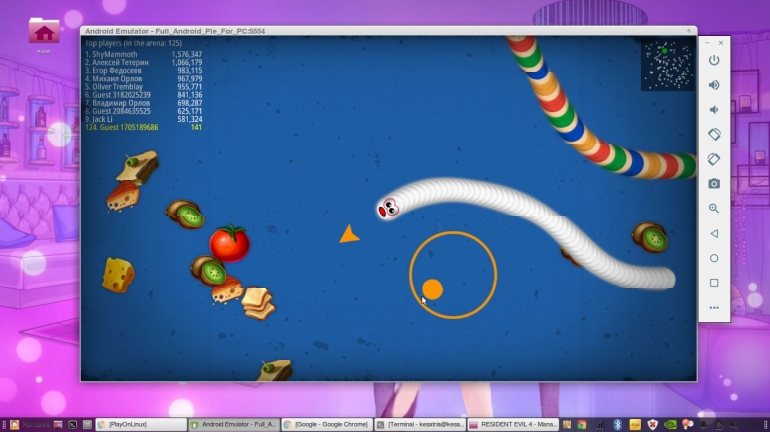Click the network signal tray icon
Viewport: 770px width, 432px height.
[x=600, y=425]
